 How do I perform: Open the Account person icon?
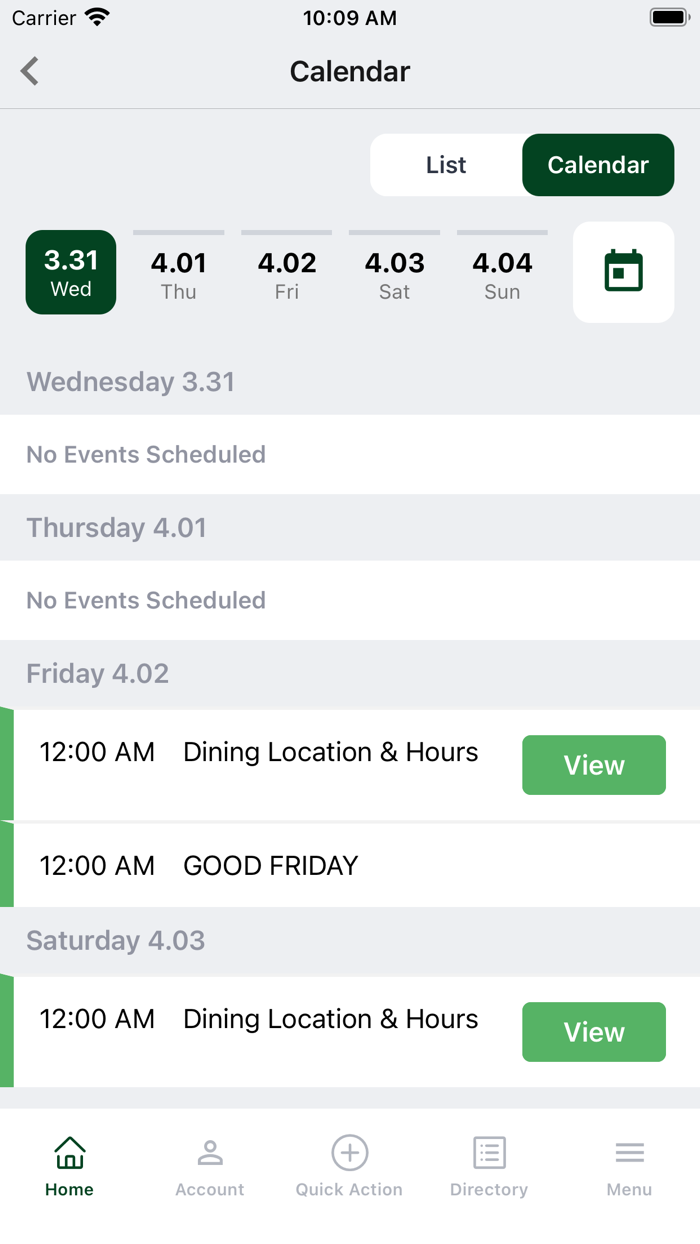pos(209,1153)
